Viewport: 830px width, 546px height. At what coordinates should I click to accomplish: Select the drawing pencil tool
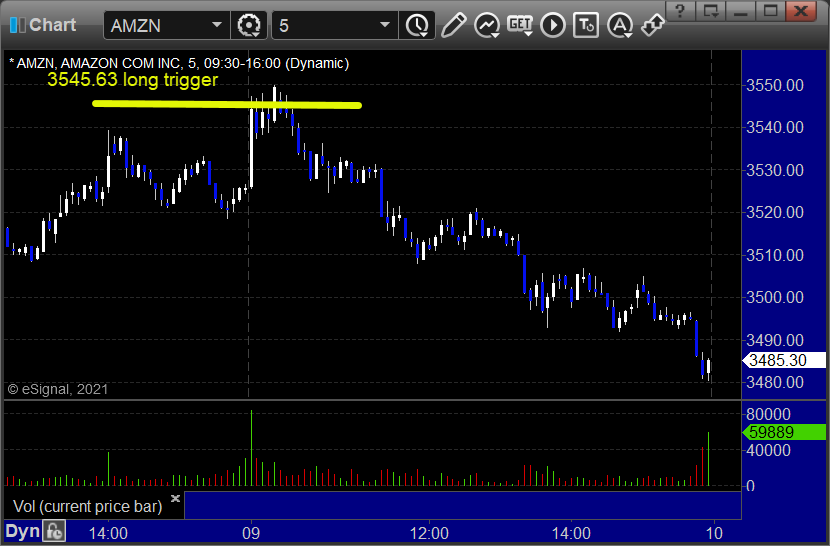coord(454,25)
